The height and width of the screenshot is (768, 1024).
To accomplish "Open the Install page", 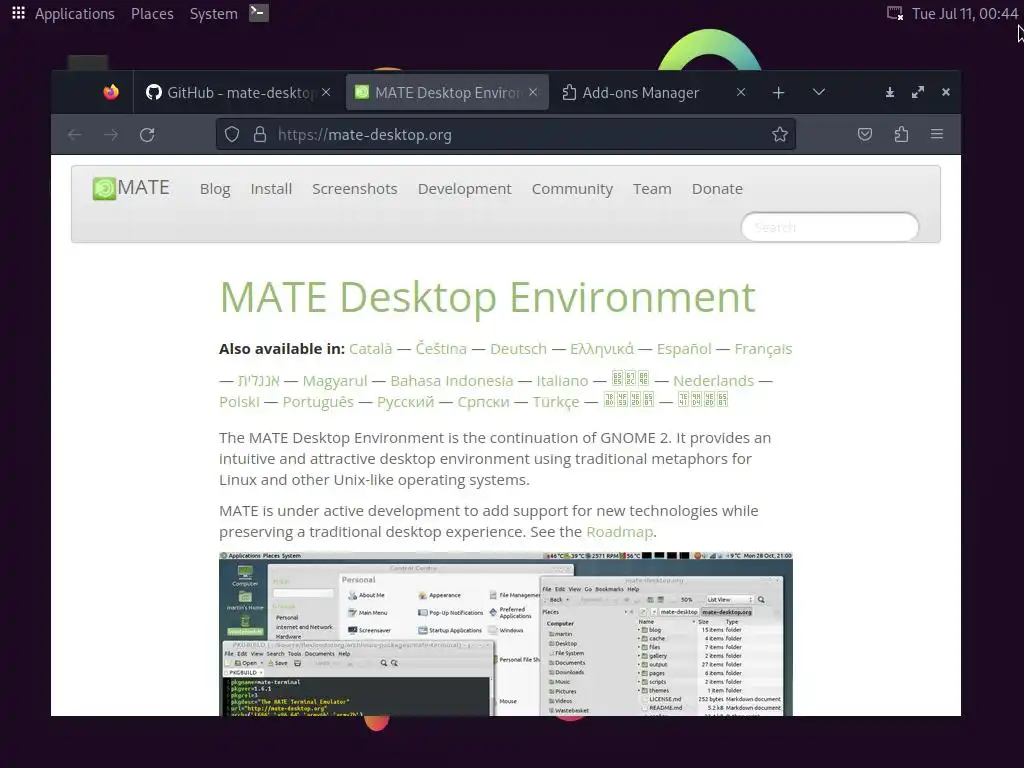I will click(x=271, y=189).
